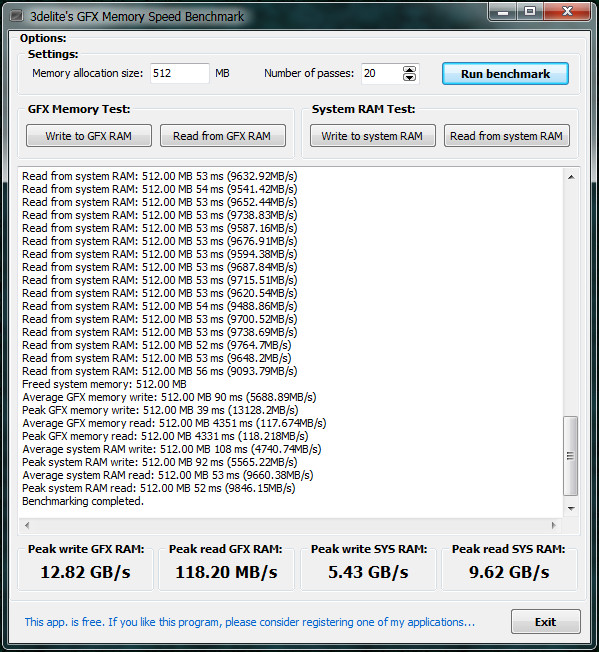Click the 'Peak write GFX RAM:' label
The image size is (599, 652).
(86, 549)
